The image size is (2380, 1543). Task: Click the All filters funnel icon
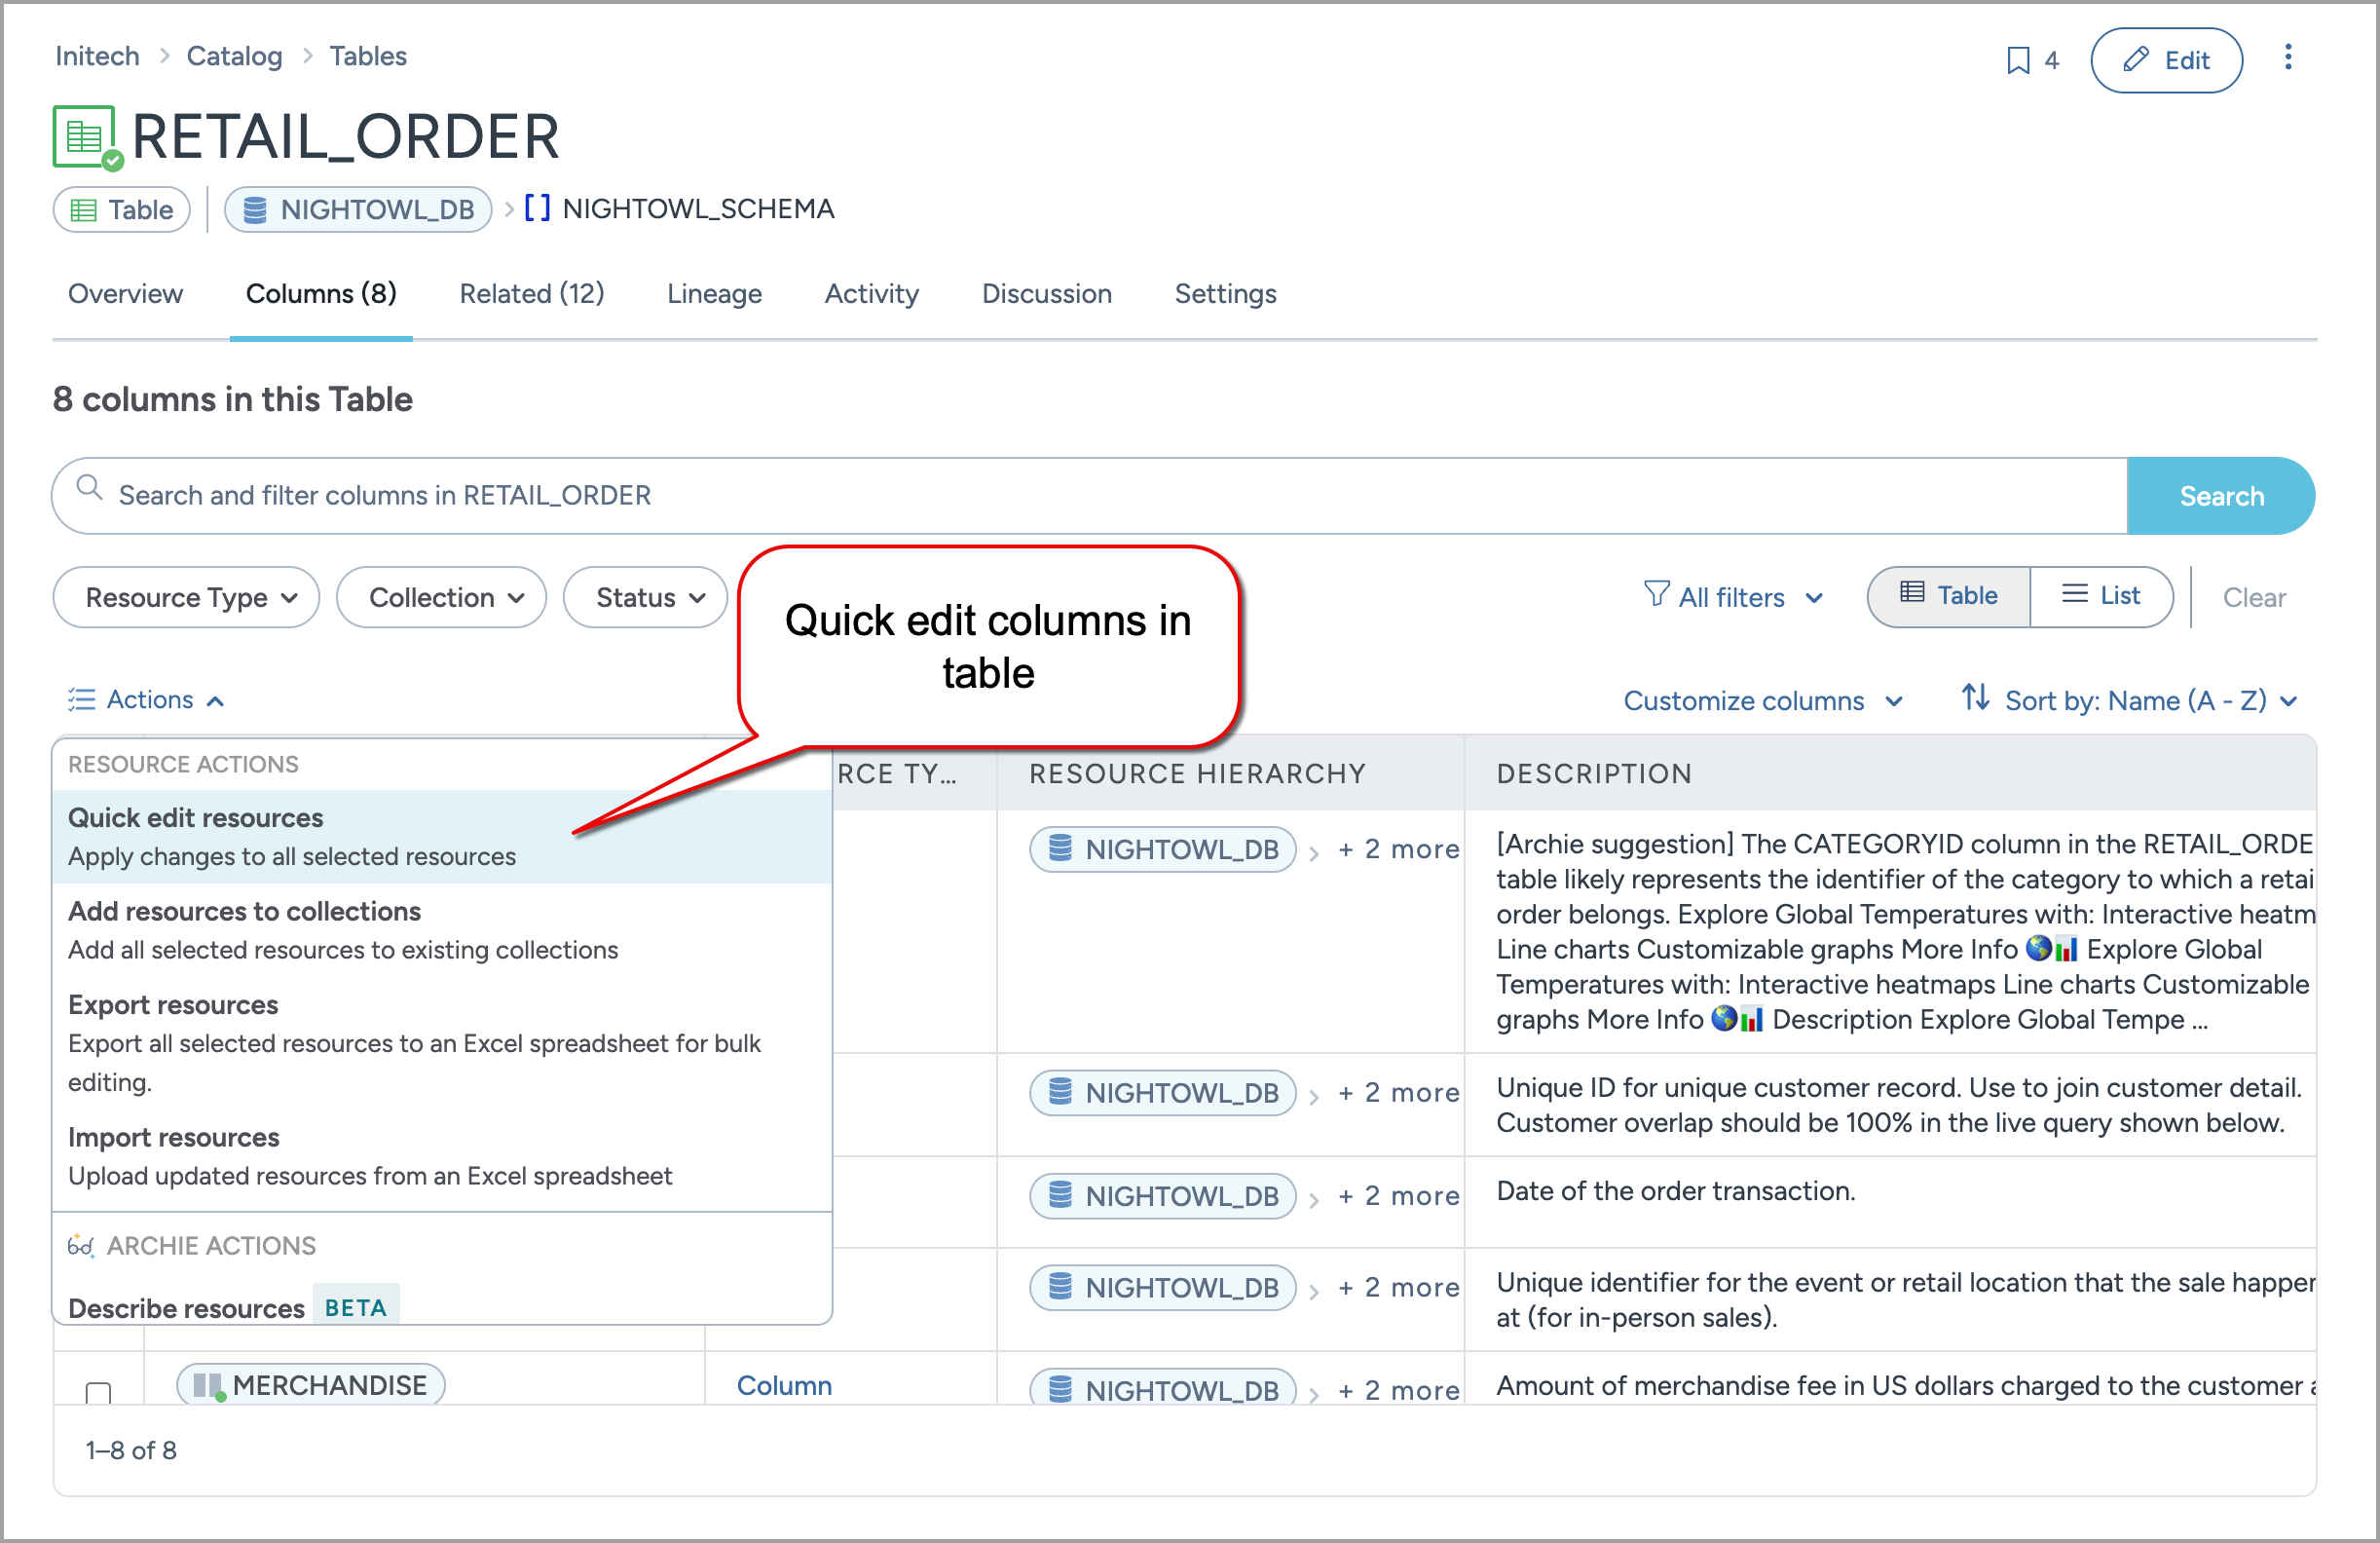coord(1656,595)
